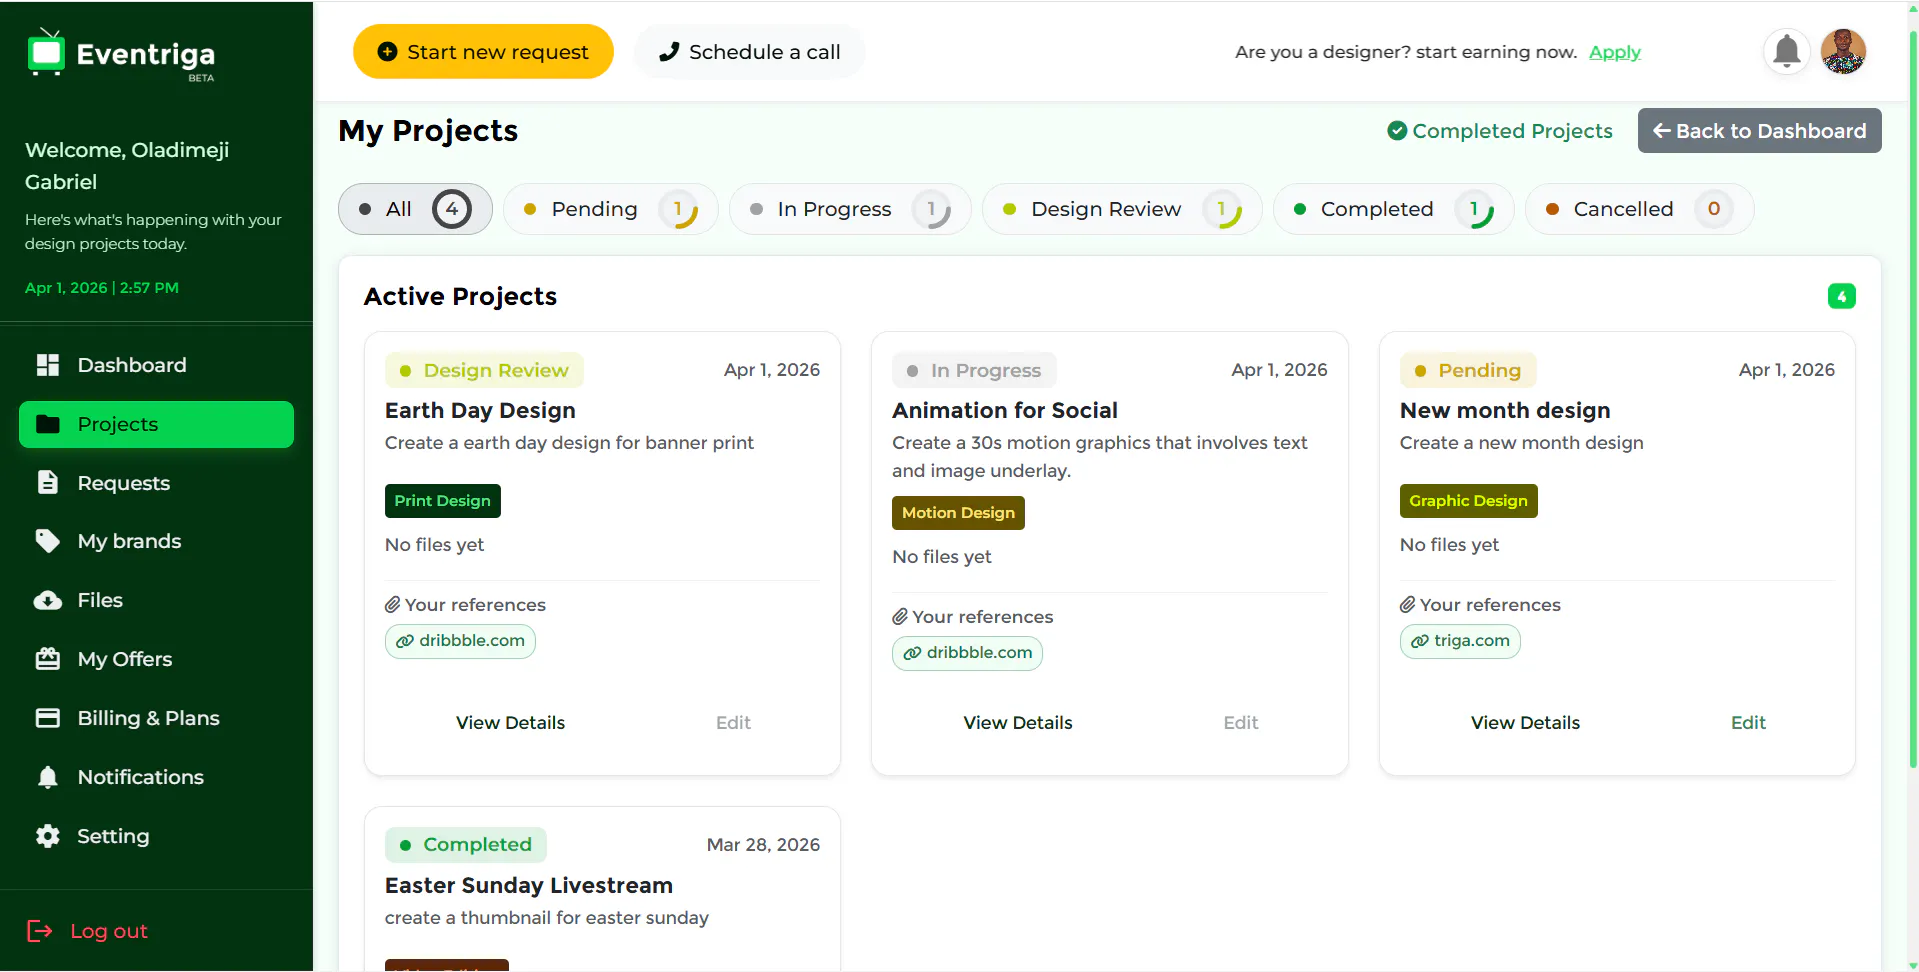Click the Completed count ring indicator
The image size is (1919, 972).
(x=1474, y=209)
